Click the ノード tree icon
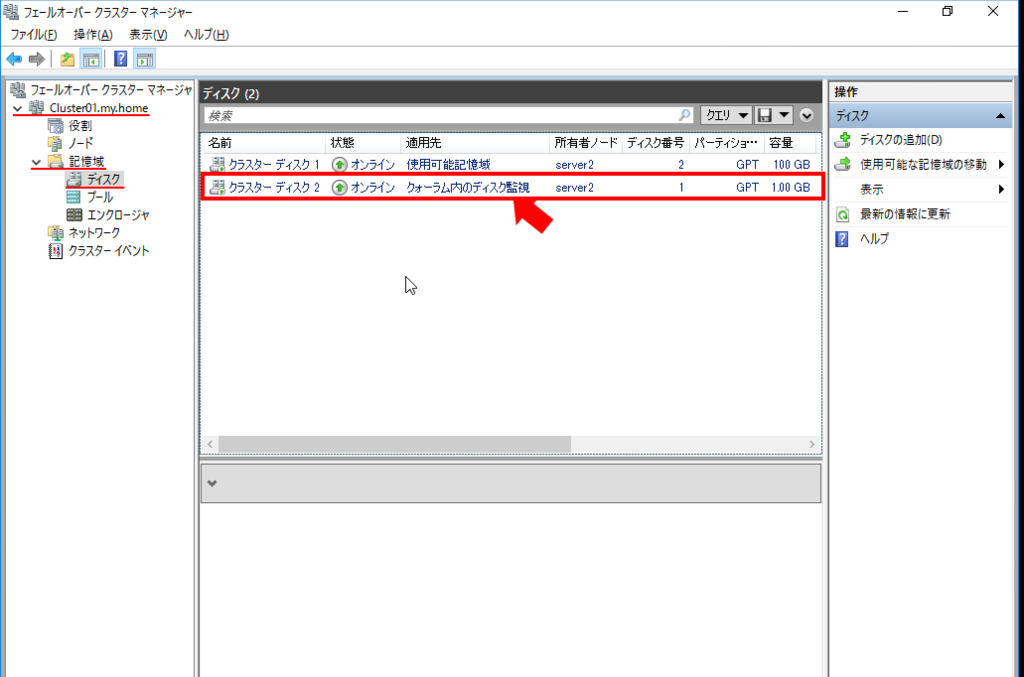 pyautogui.click(x=56, y=143)
